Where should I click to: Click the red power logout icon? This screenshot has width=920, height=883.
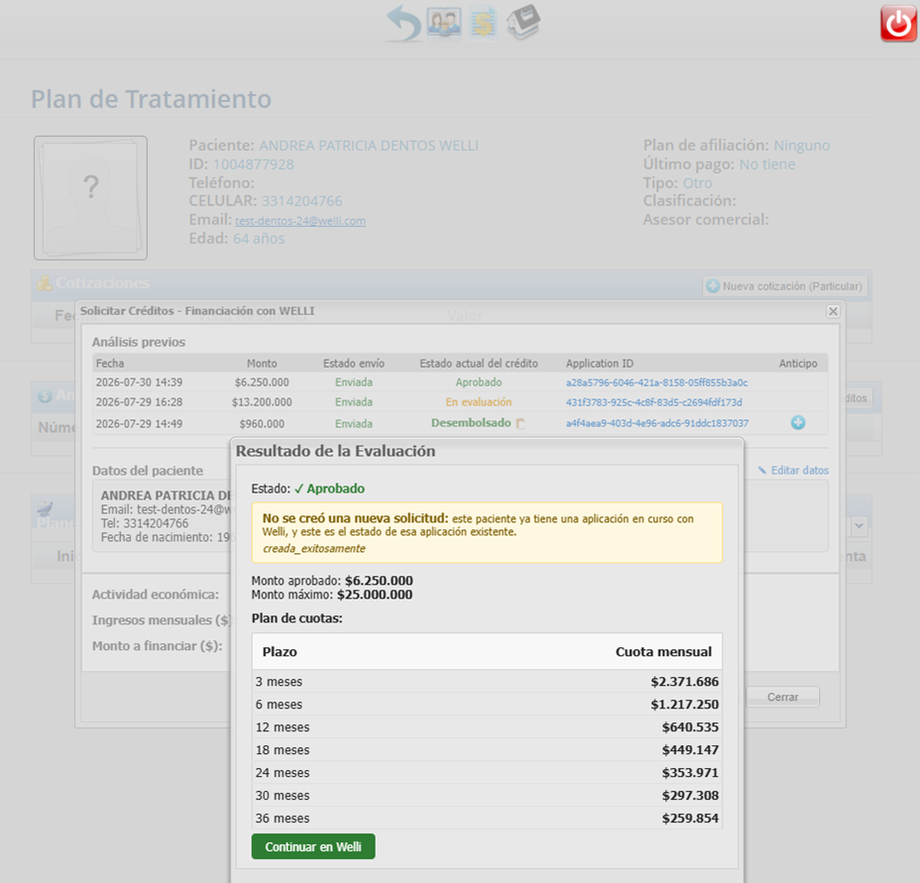(898, 23)
